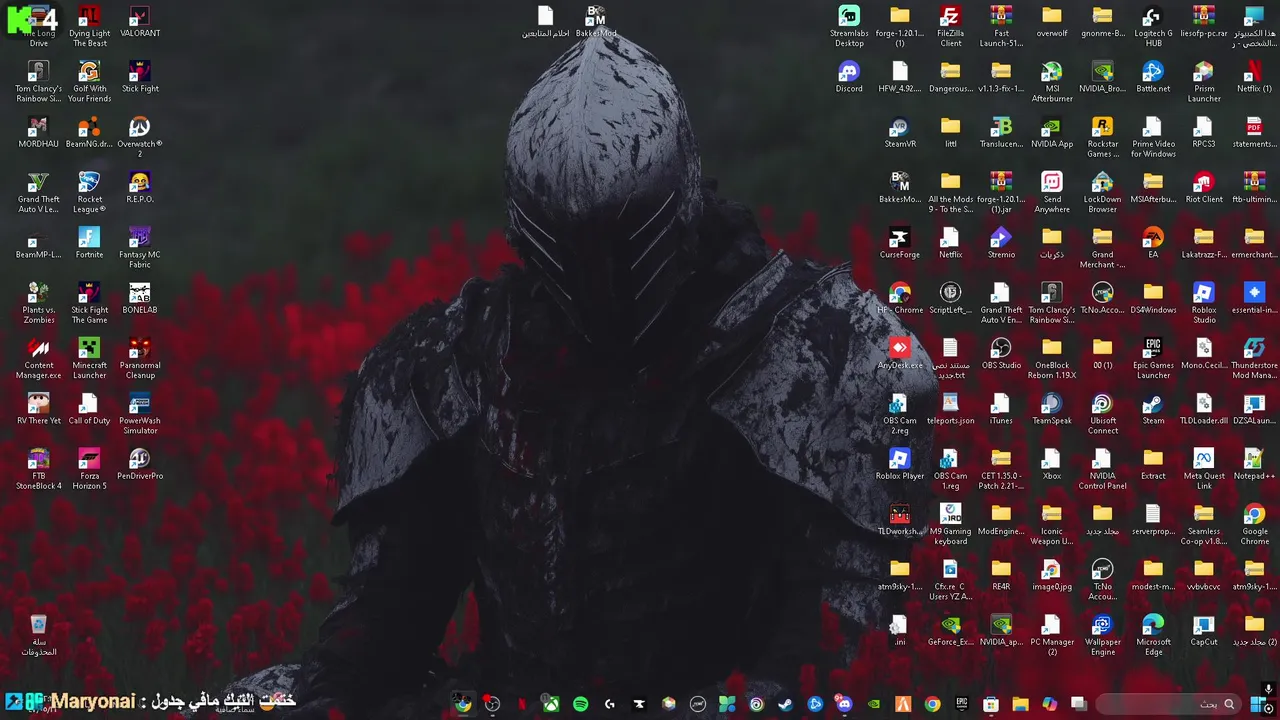Open Forza Horizon 5 desktop shortcut
The width and height of the screenshot is (1280, 720).
pyautogui.click(x=89, y=469)
